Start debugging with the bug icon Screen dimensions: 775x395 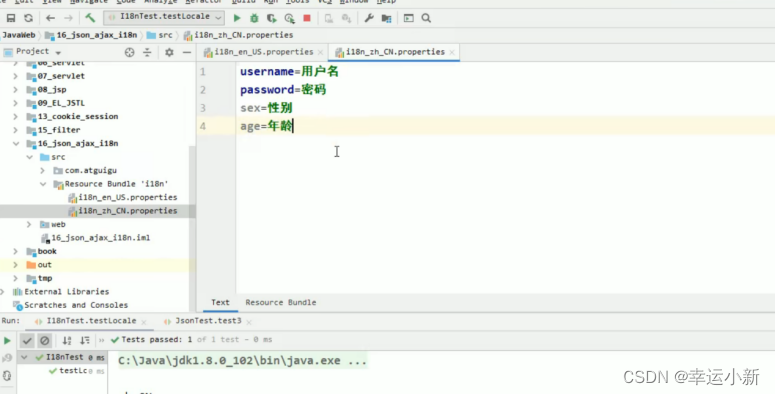254,18
